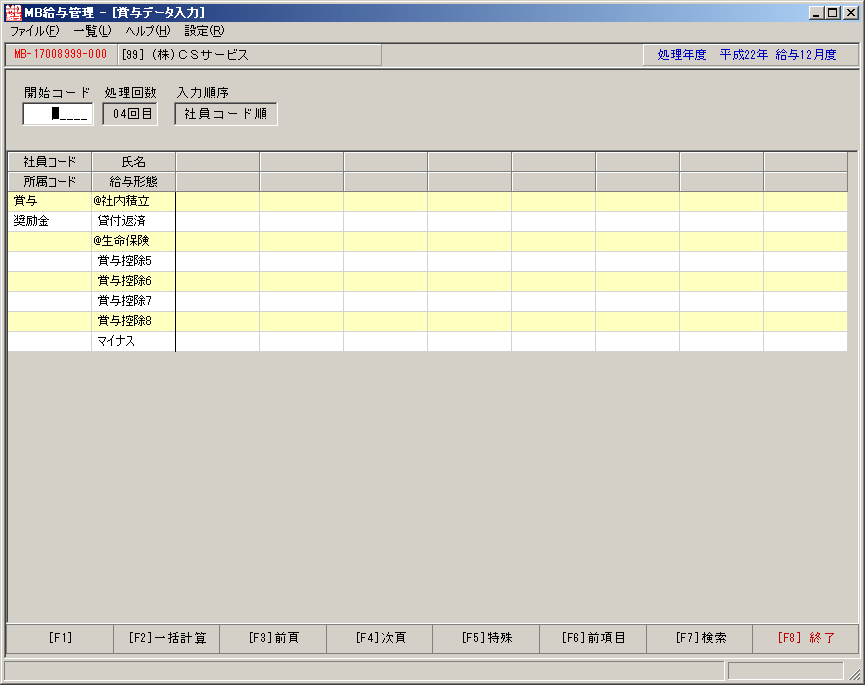Click the MB app icon in title bar
Viewport: 865px width, 685px height.
13,12
